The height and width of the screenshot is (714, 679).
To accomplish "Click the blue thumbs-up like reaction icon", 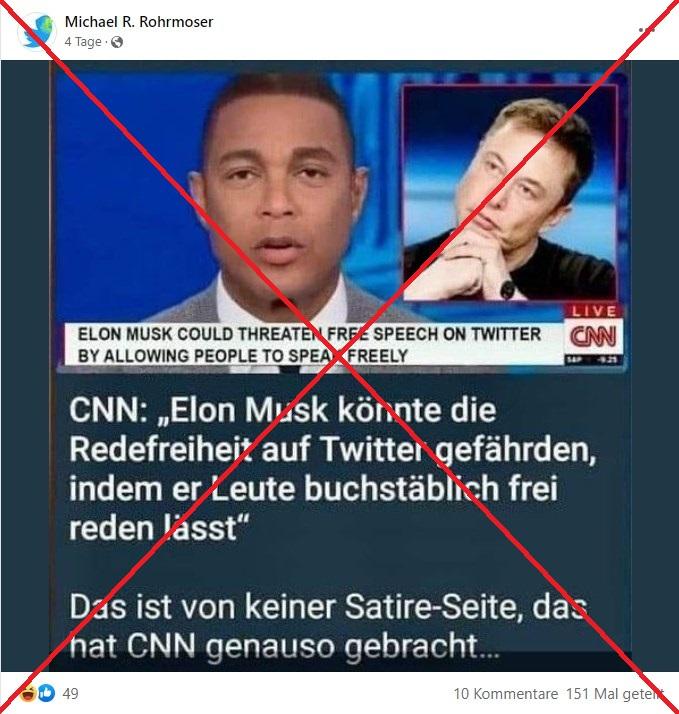I will pyautogui.click(x=46, y=694).
